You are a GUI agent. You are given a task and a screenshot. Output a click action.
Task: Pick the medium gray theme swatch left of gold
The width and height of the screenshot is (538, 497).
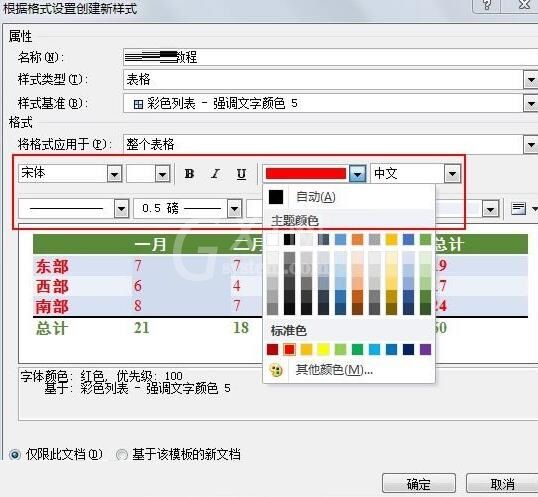[x=374, y=239]
